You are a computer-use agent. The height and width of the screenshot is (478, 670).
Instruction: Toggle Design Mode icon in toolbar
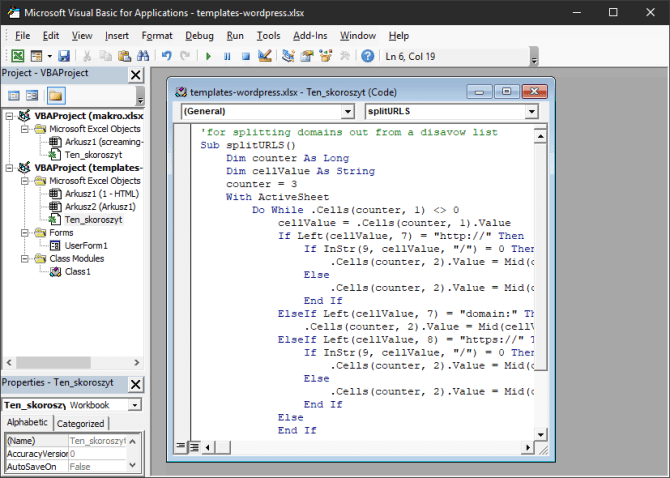(x=264, y=56)
